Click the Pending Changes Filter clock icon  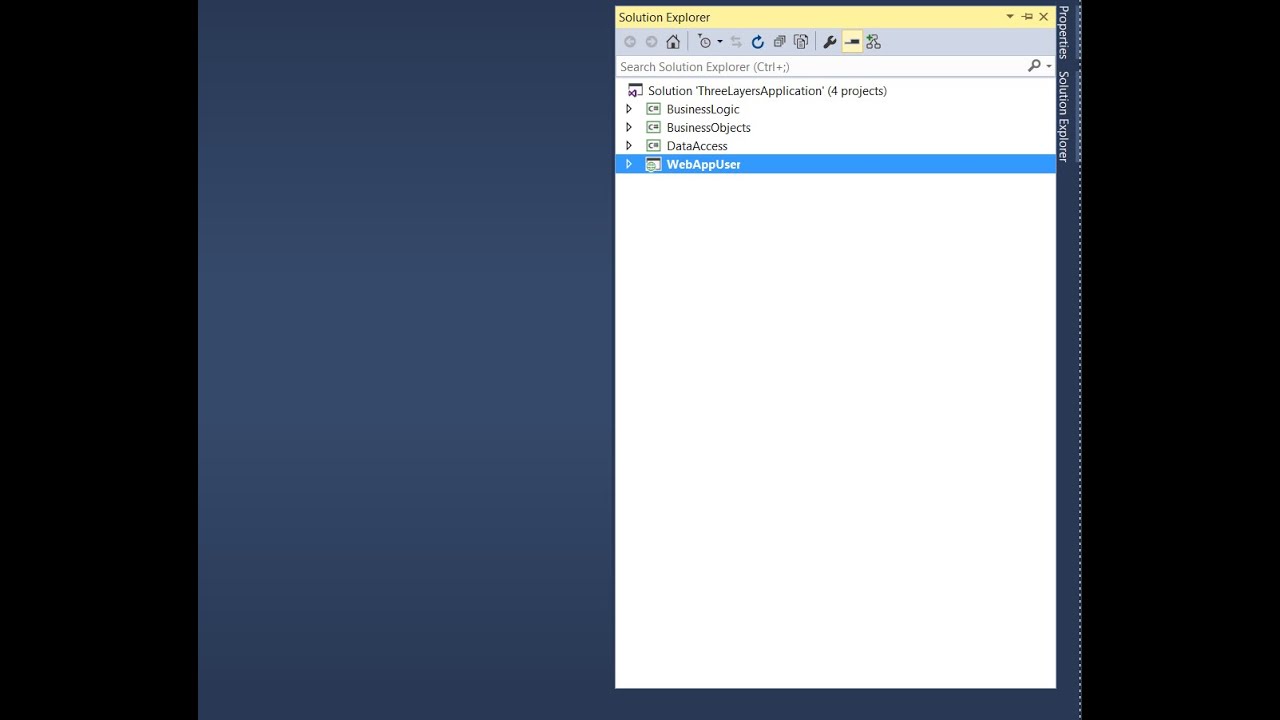(705, 42)
